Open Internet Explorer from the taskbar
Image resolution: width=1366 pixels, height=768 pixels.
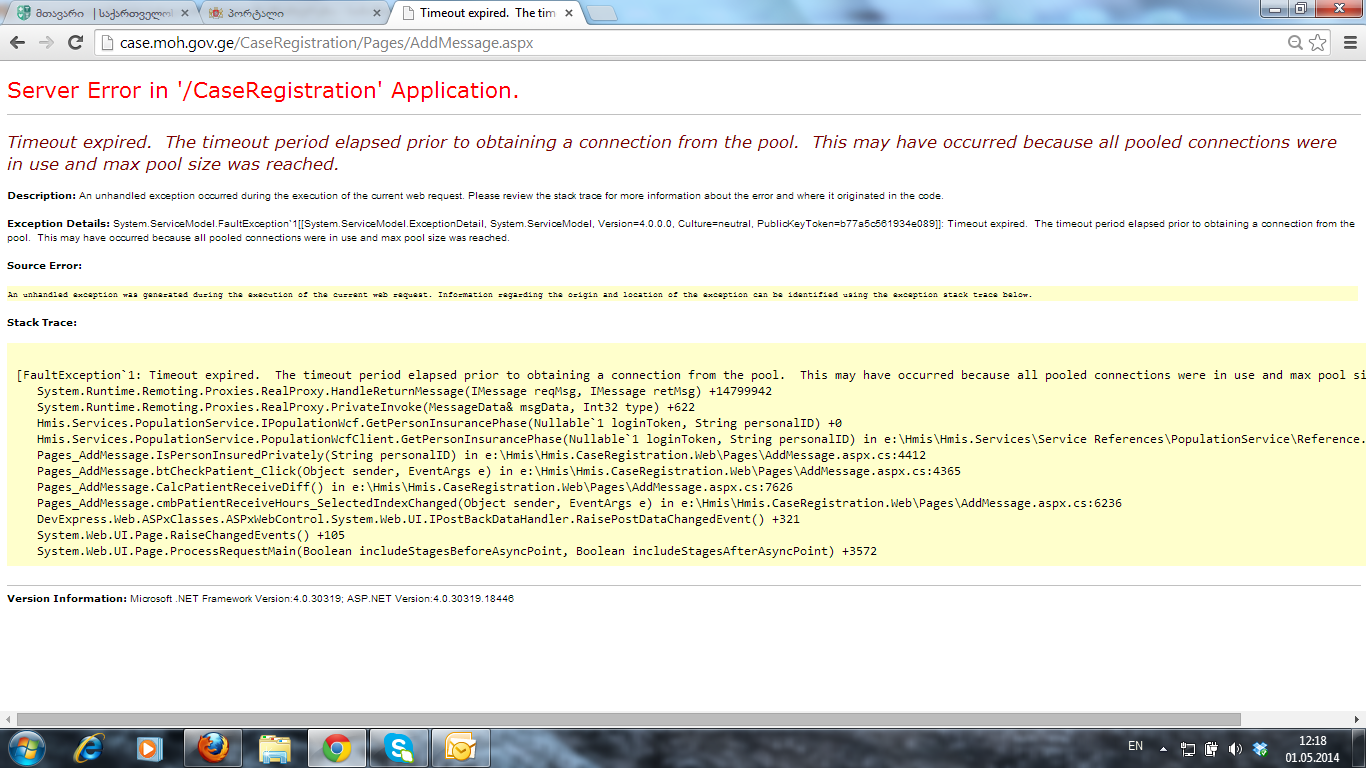pyautogui.click(x=90, y=748)
